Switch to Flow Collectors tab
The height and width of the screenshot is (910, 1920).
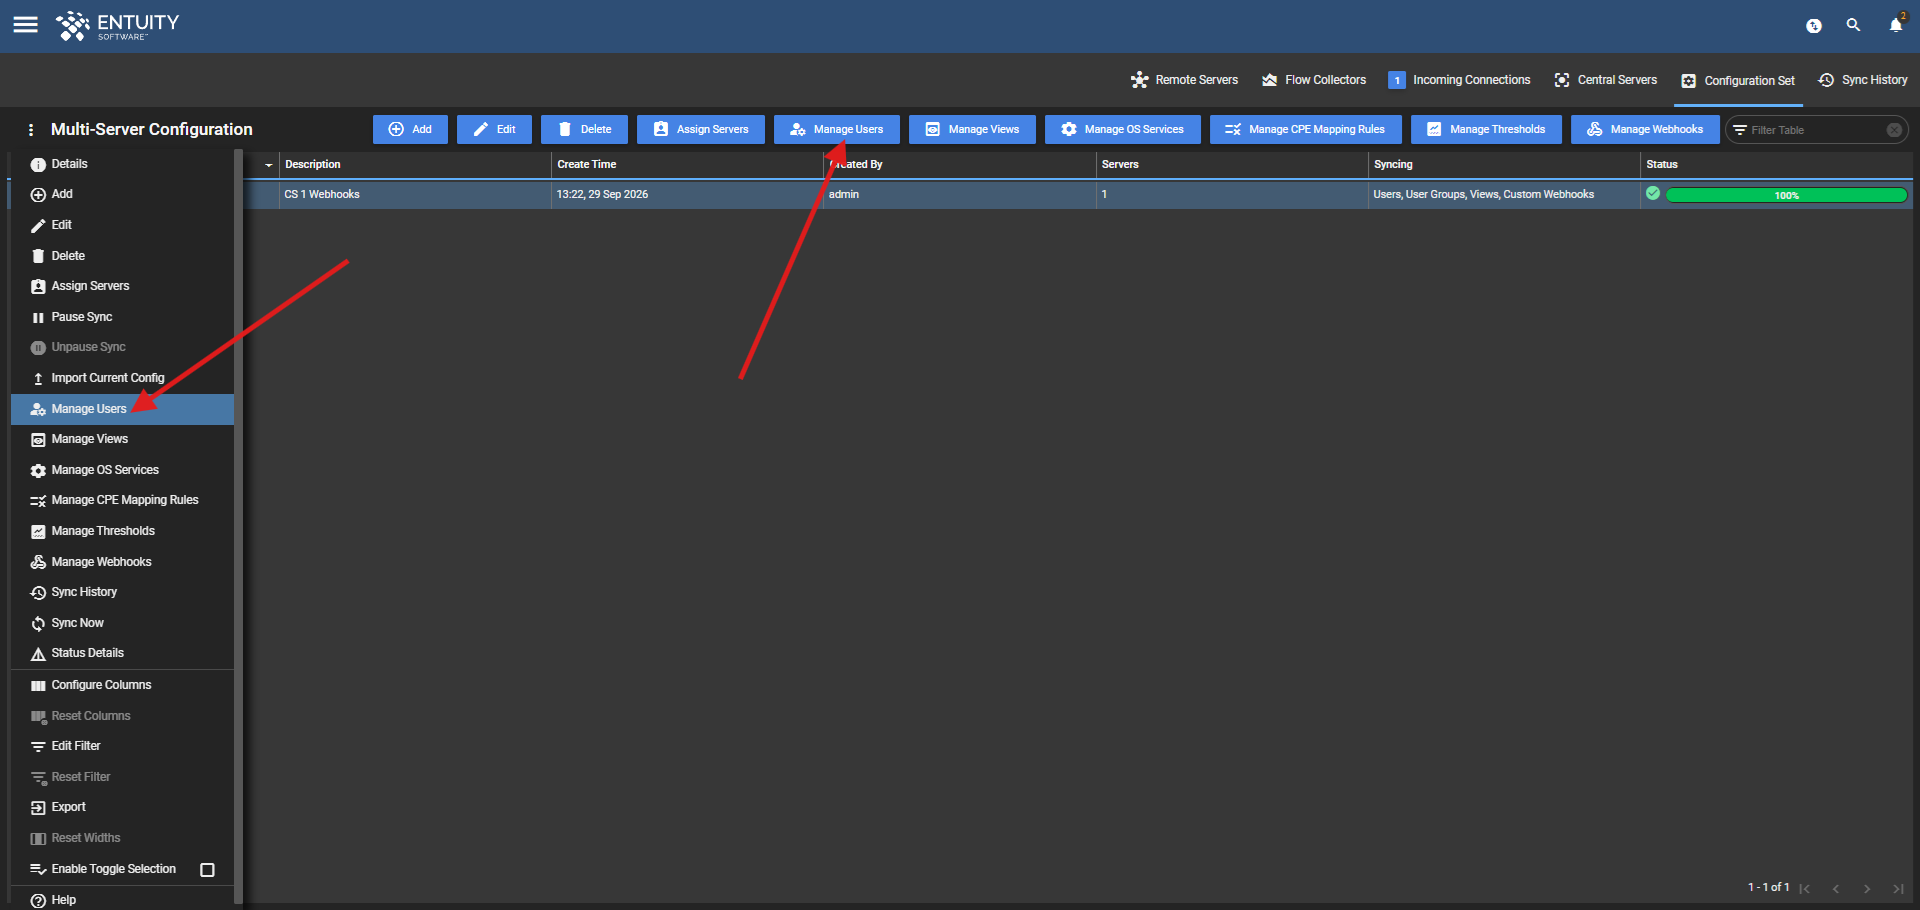(x=1314, y=80)
